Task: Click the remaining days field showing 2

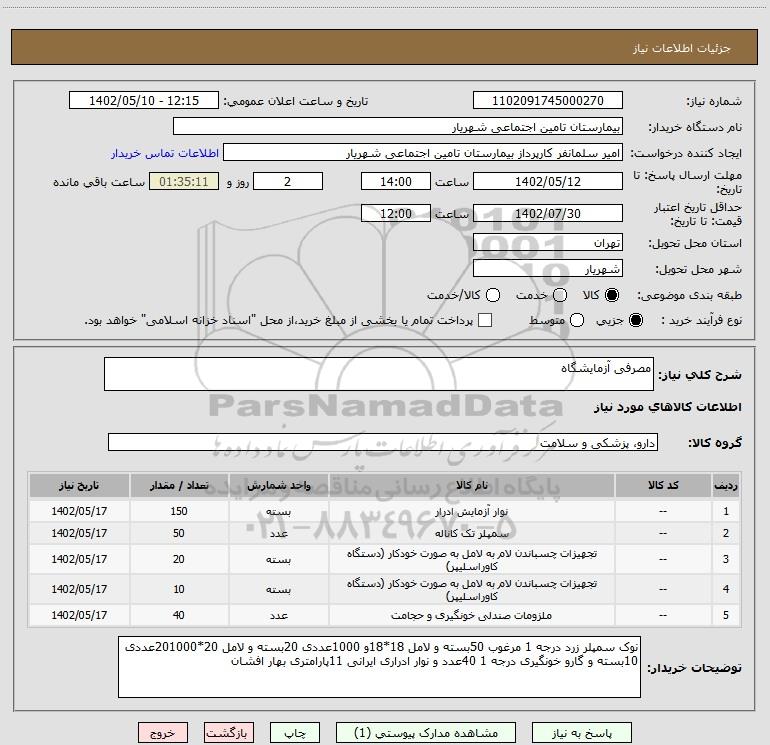Action: click(x=288, y=181)
